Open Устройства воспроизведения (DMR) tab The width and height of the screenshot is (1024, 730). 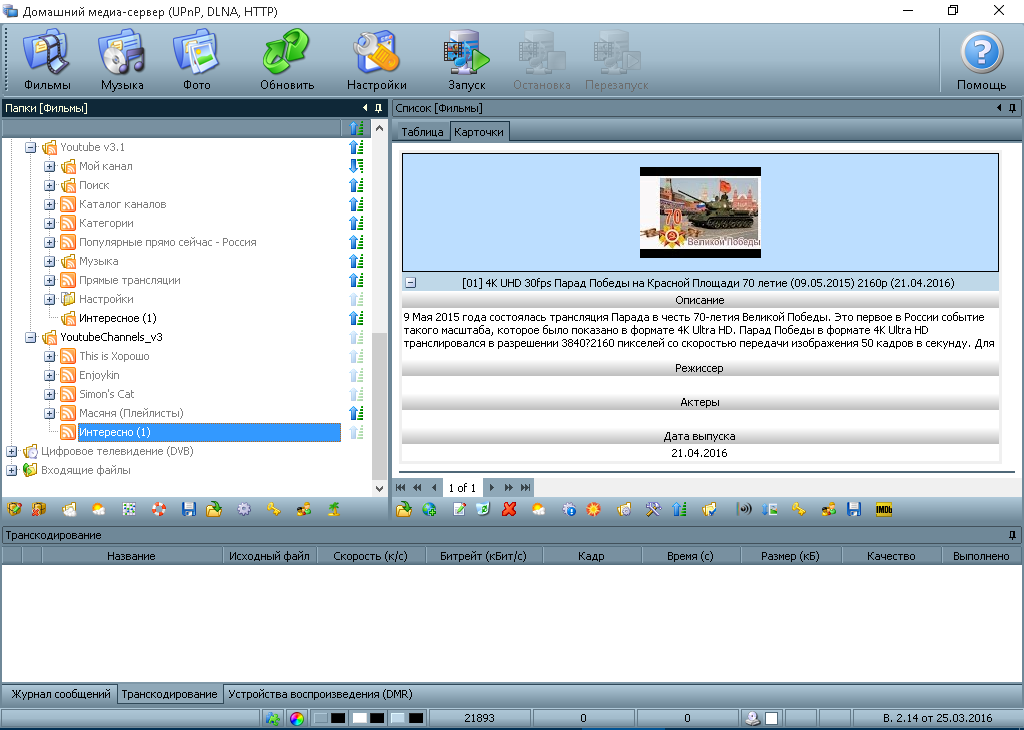tap(320, 694)
